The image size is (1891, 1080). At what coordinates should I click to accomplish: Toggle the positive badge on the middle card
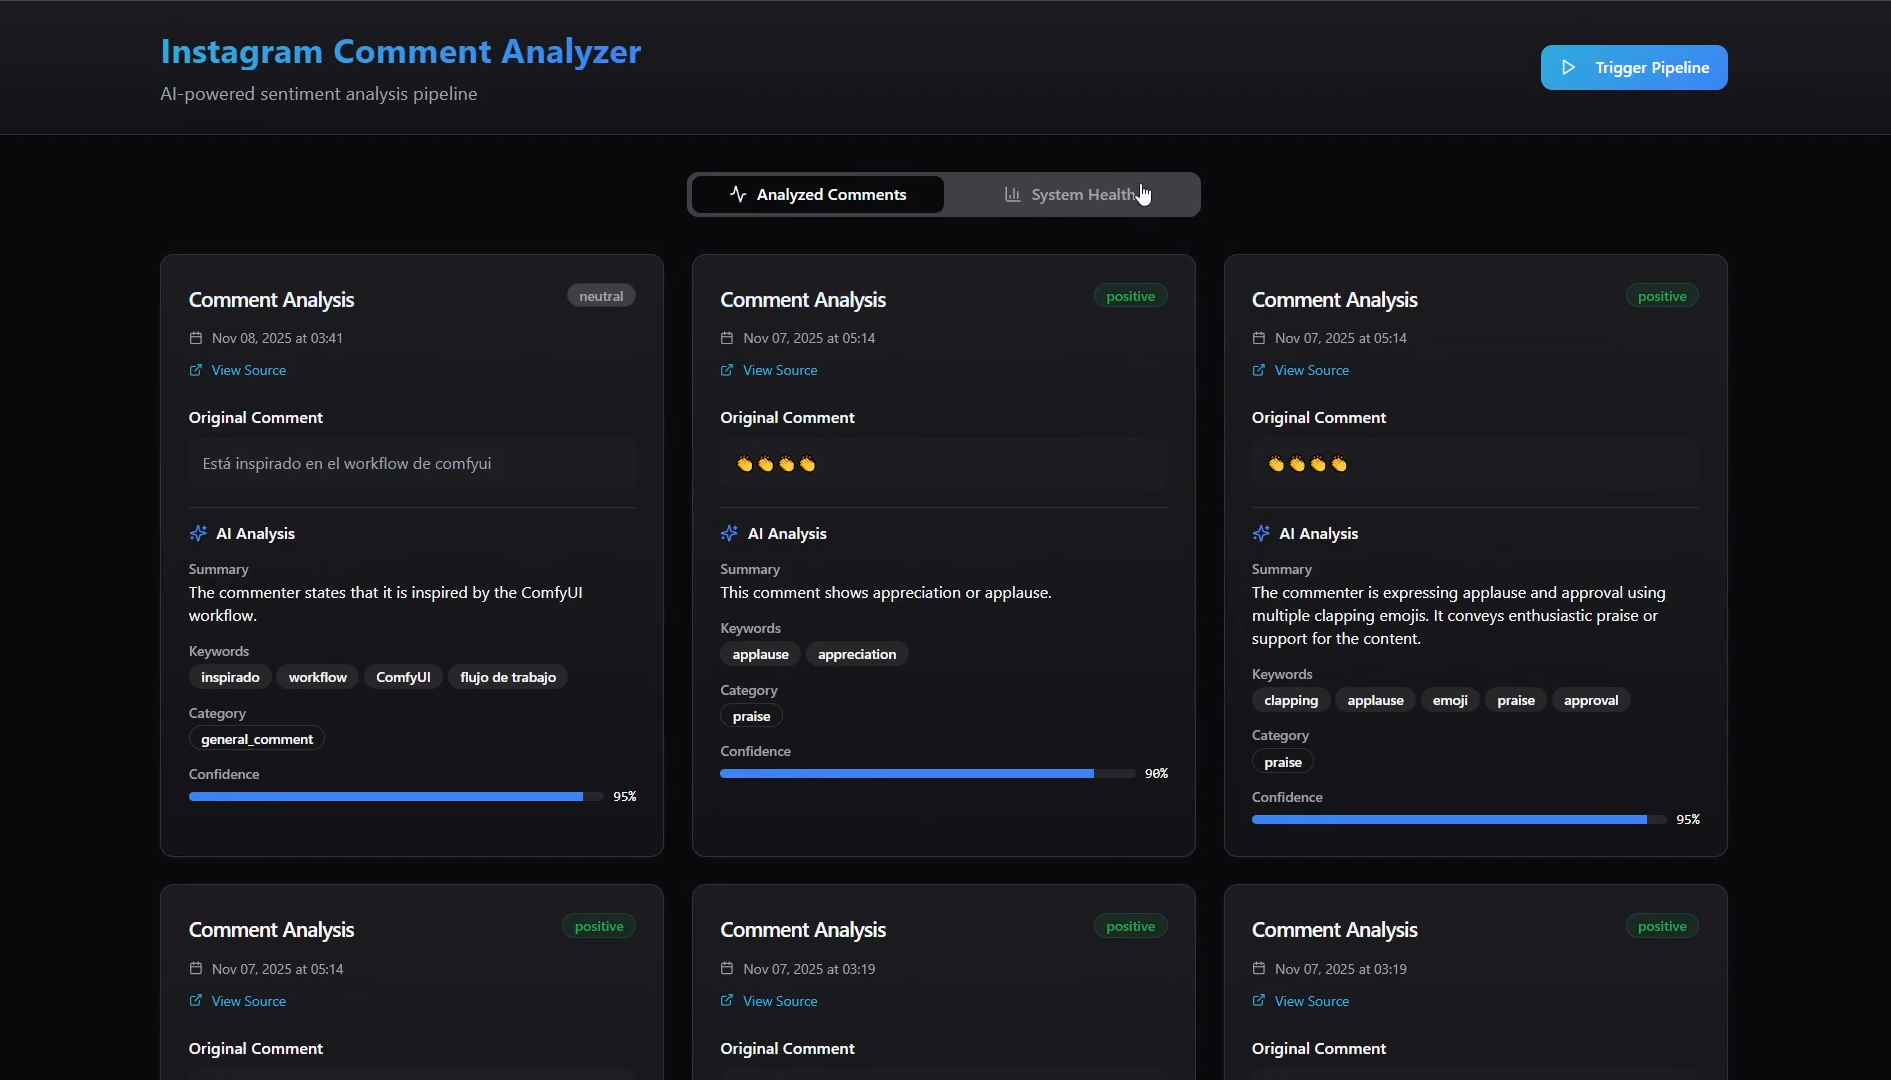coord(1130,295)
